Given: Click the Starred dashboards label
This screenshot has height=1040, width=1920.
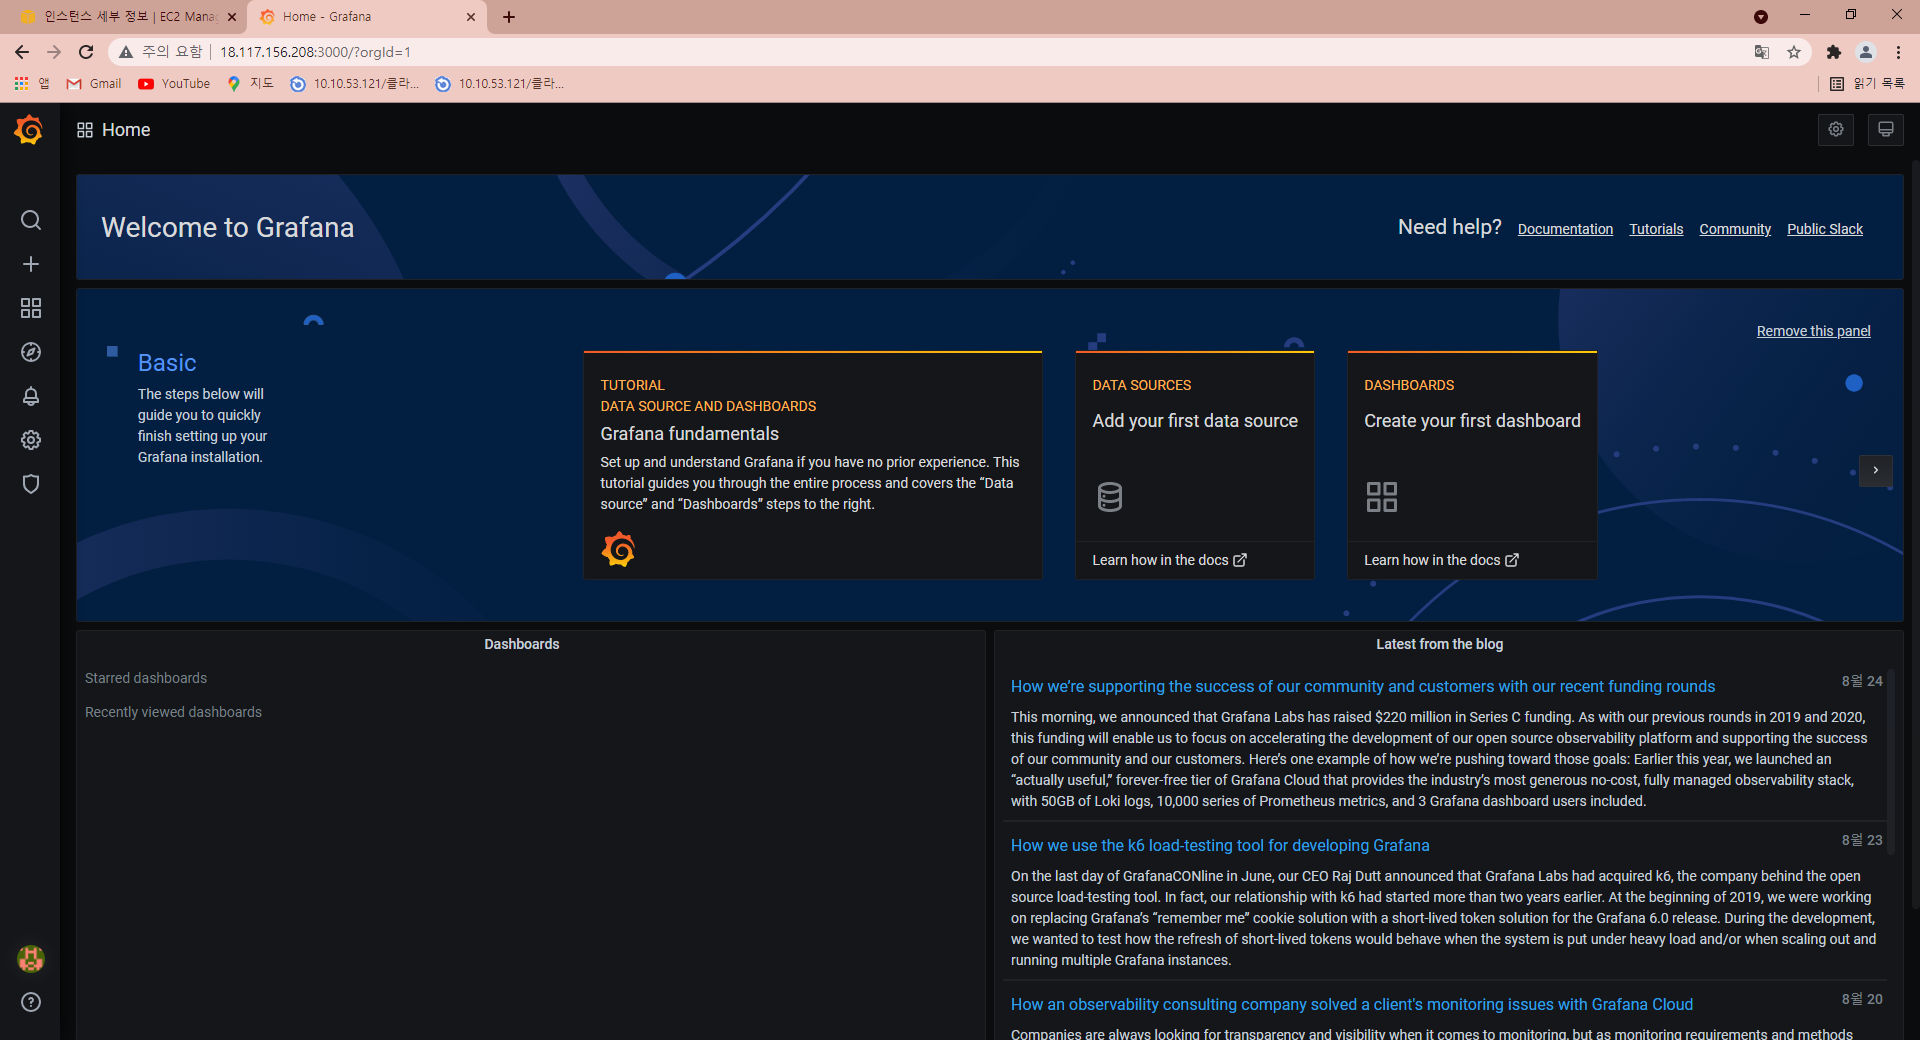Looking at the screenshot, I should [x=146, y=678].
